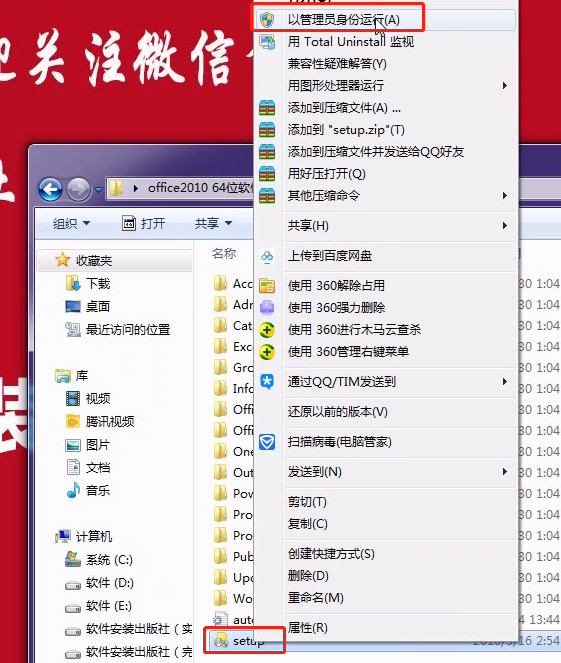This screenshot has width=561, height=663.
Task: Select the folder starting with 'Pow'
Action: (233, 493)
